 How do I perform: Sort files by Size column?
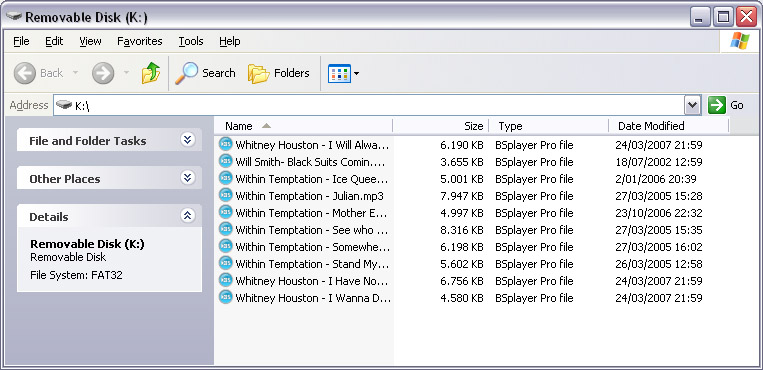(x=441, y=126)
